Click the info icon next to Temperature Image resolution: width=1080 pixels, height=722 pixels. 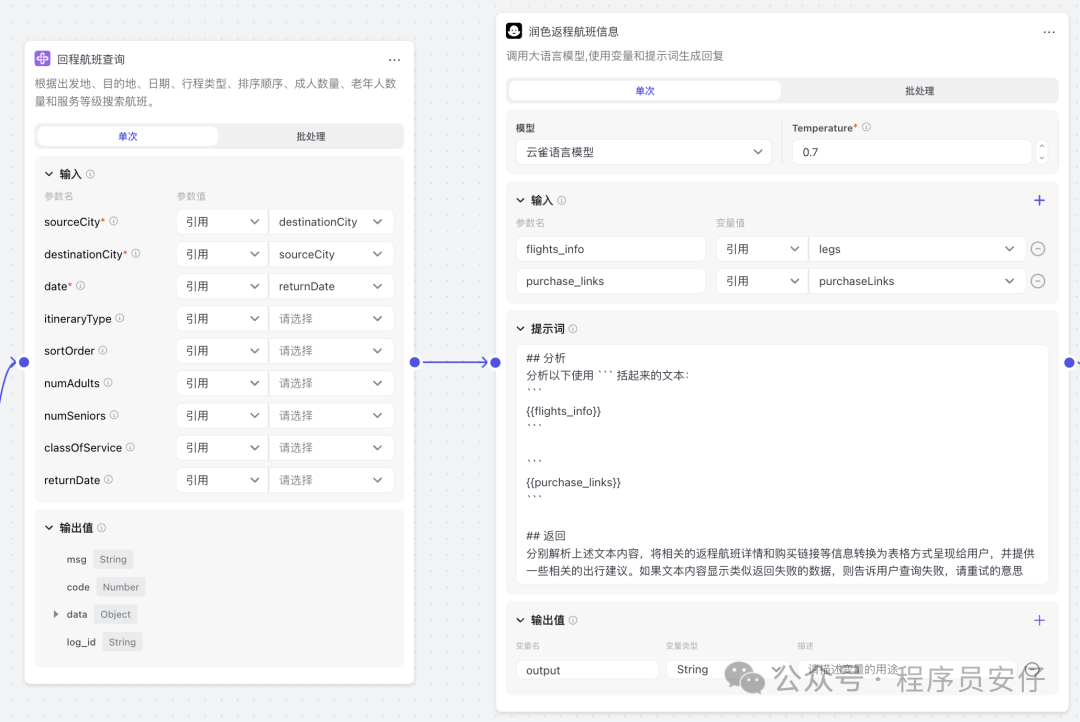click(x=866, y=128)
